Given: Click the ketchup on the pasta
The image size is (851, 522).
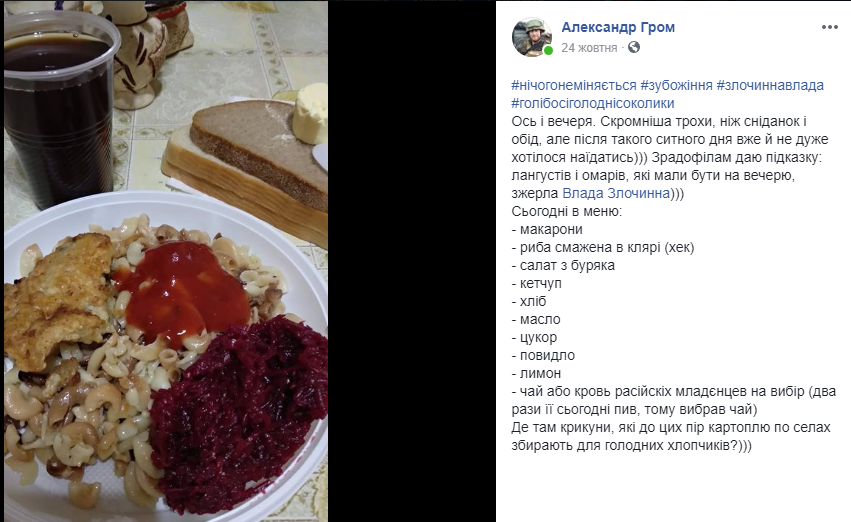Looking at the screenshot, I should (x=182, y=292).
